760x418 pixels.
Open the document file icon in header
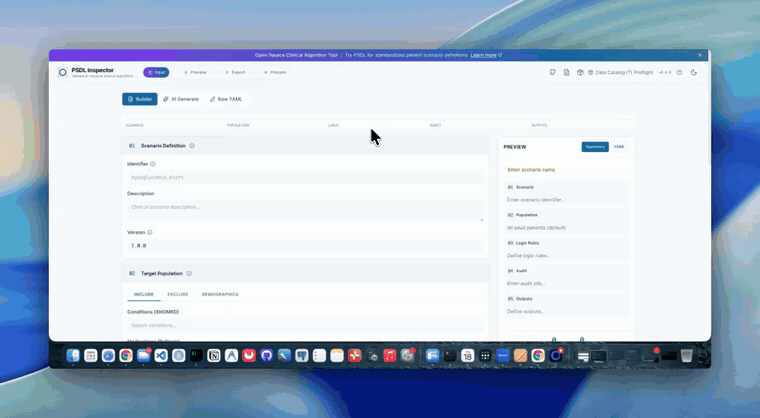tap(567, 72)
